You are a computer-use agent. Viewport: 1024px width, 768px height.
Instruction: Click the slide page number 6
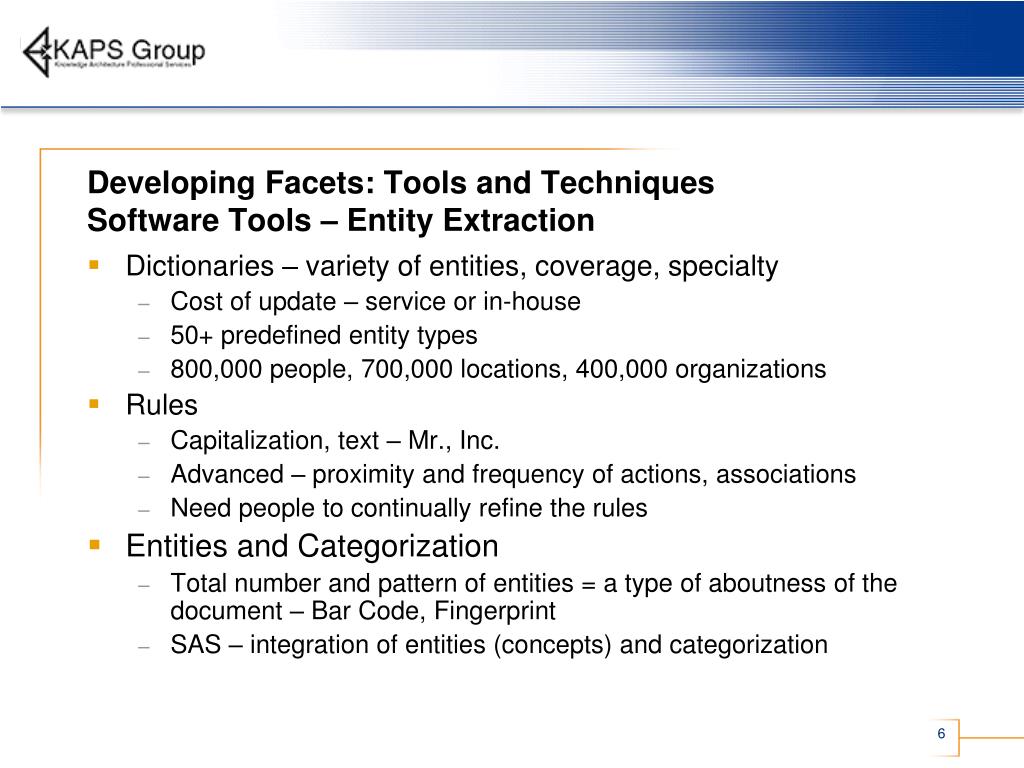[x=941, y=733]
